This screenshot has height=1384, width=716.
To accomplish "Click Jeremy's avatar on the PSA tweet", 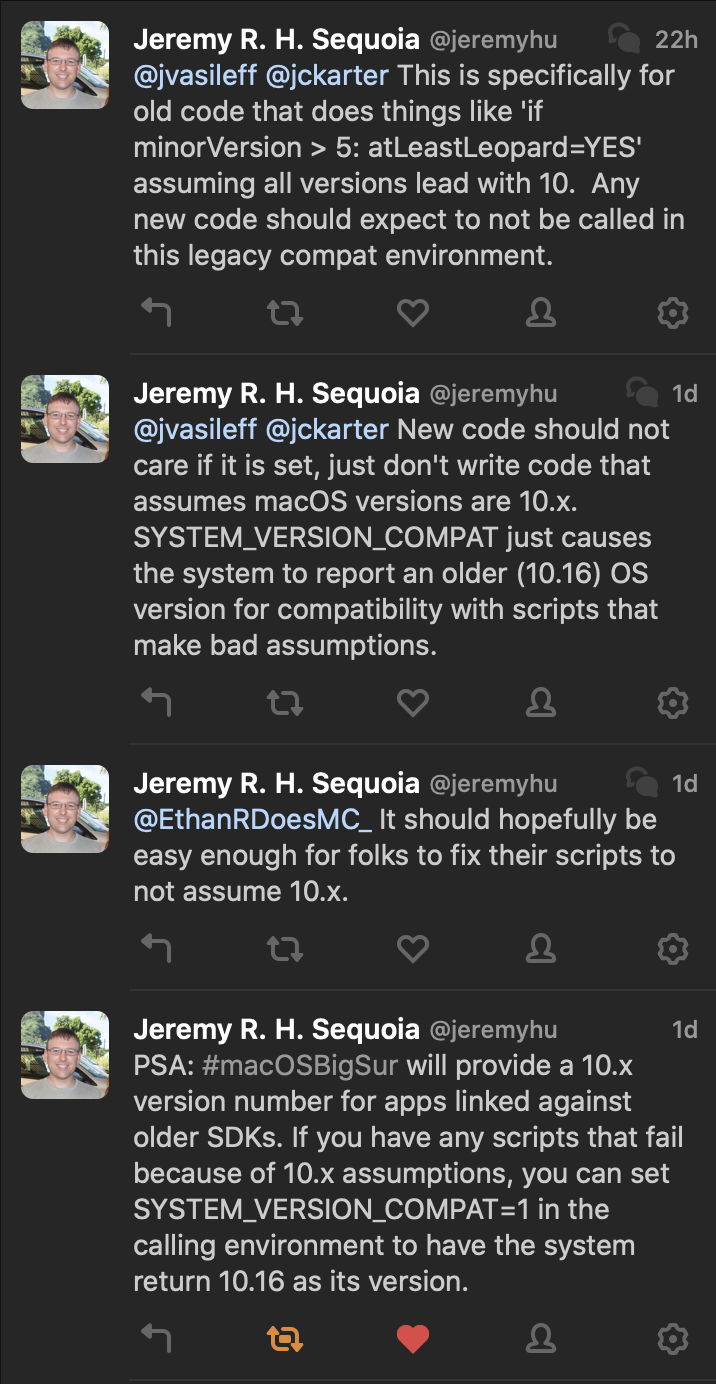I will coord(65,1054).
